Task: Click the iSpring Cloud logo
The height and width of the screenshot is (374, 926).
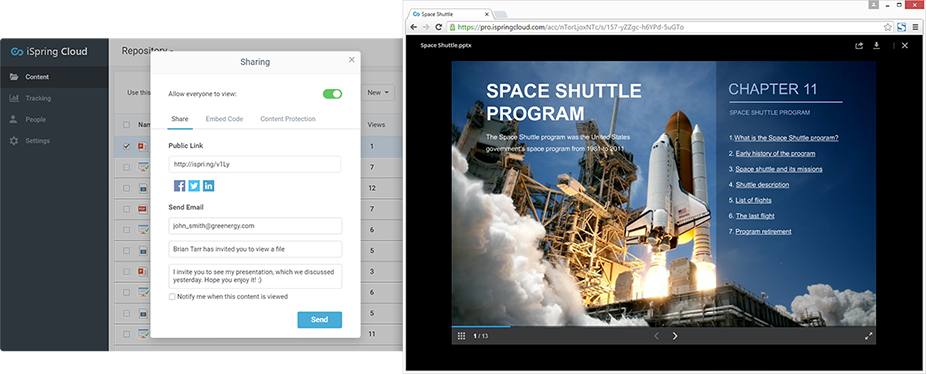Action: (49, 51)
